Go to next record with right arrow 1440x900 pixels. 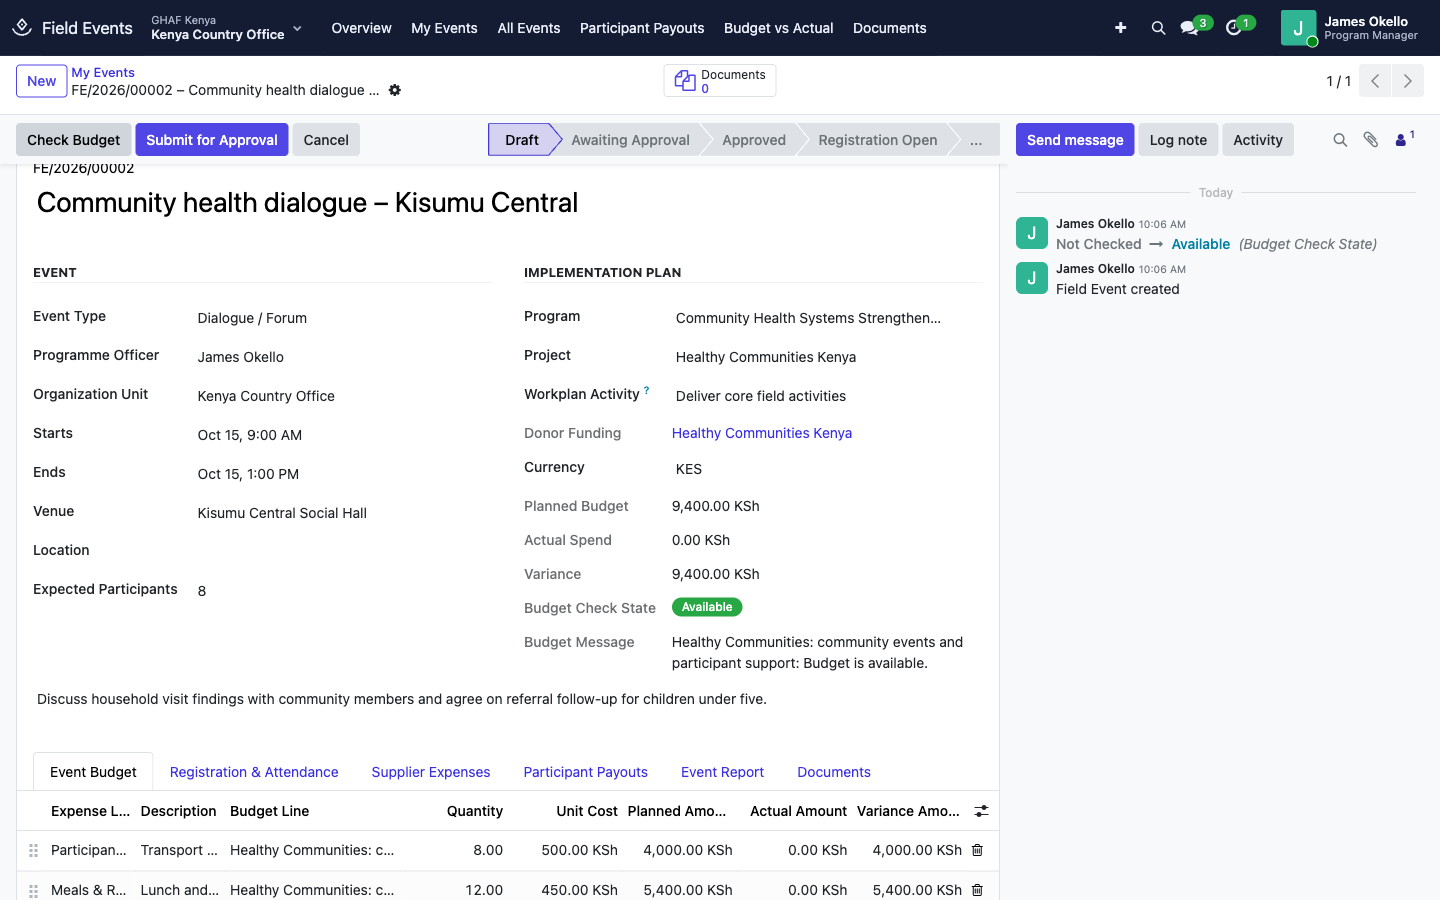point(1408,81)
